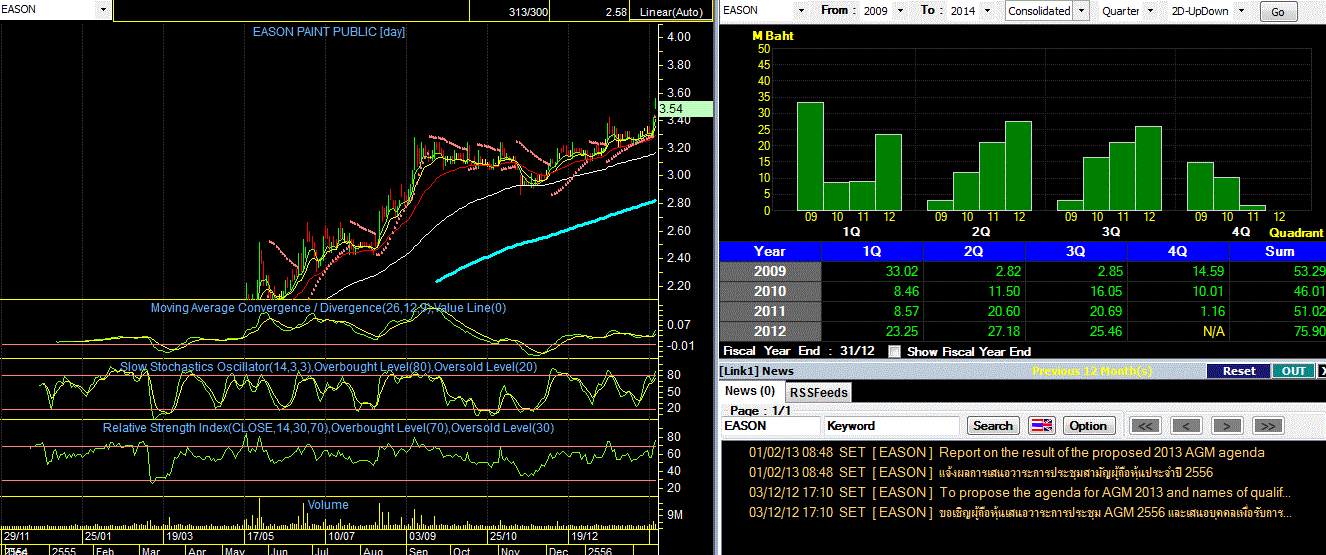
Task: Click the Relative Strength Index title label
Action: [x=329, y=428]
